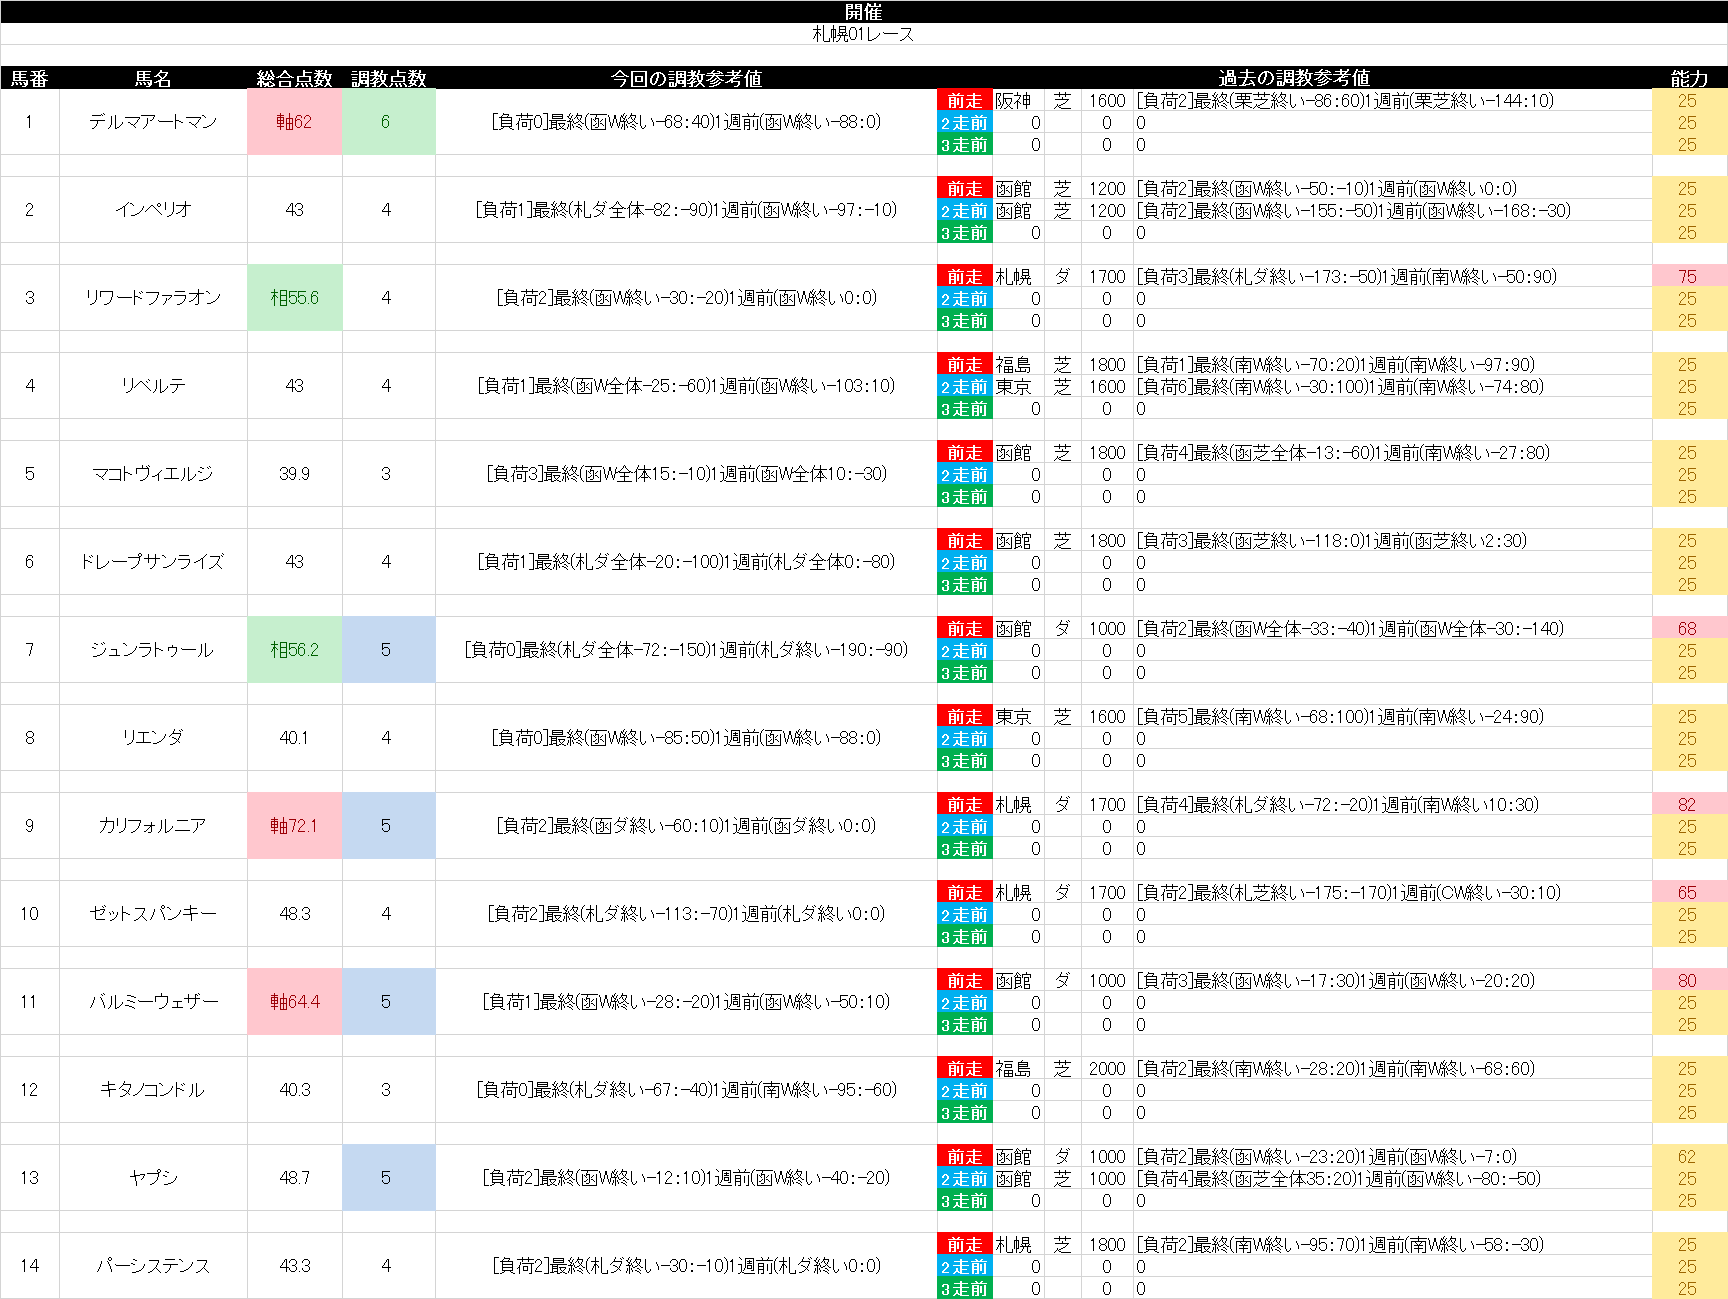
Task: Select horse name デルマアートマン
Action: (153, 122)
